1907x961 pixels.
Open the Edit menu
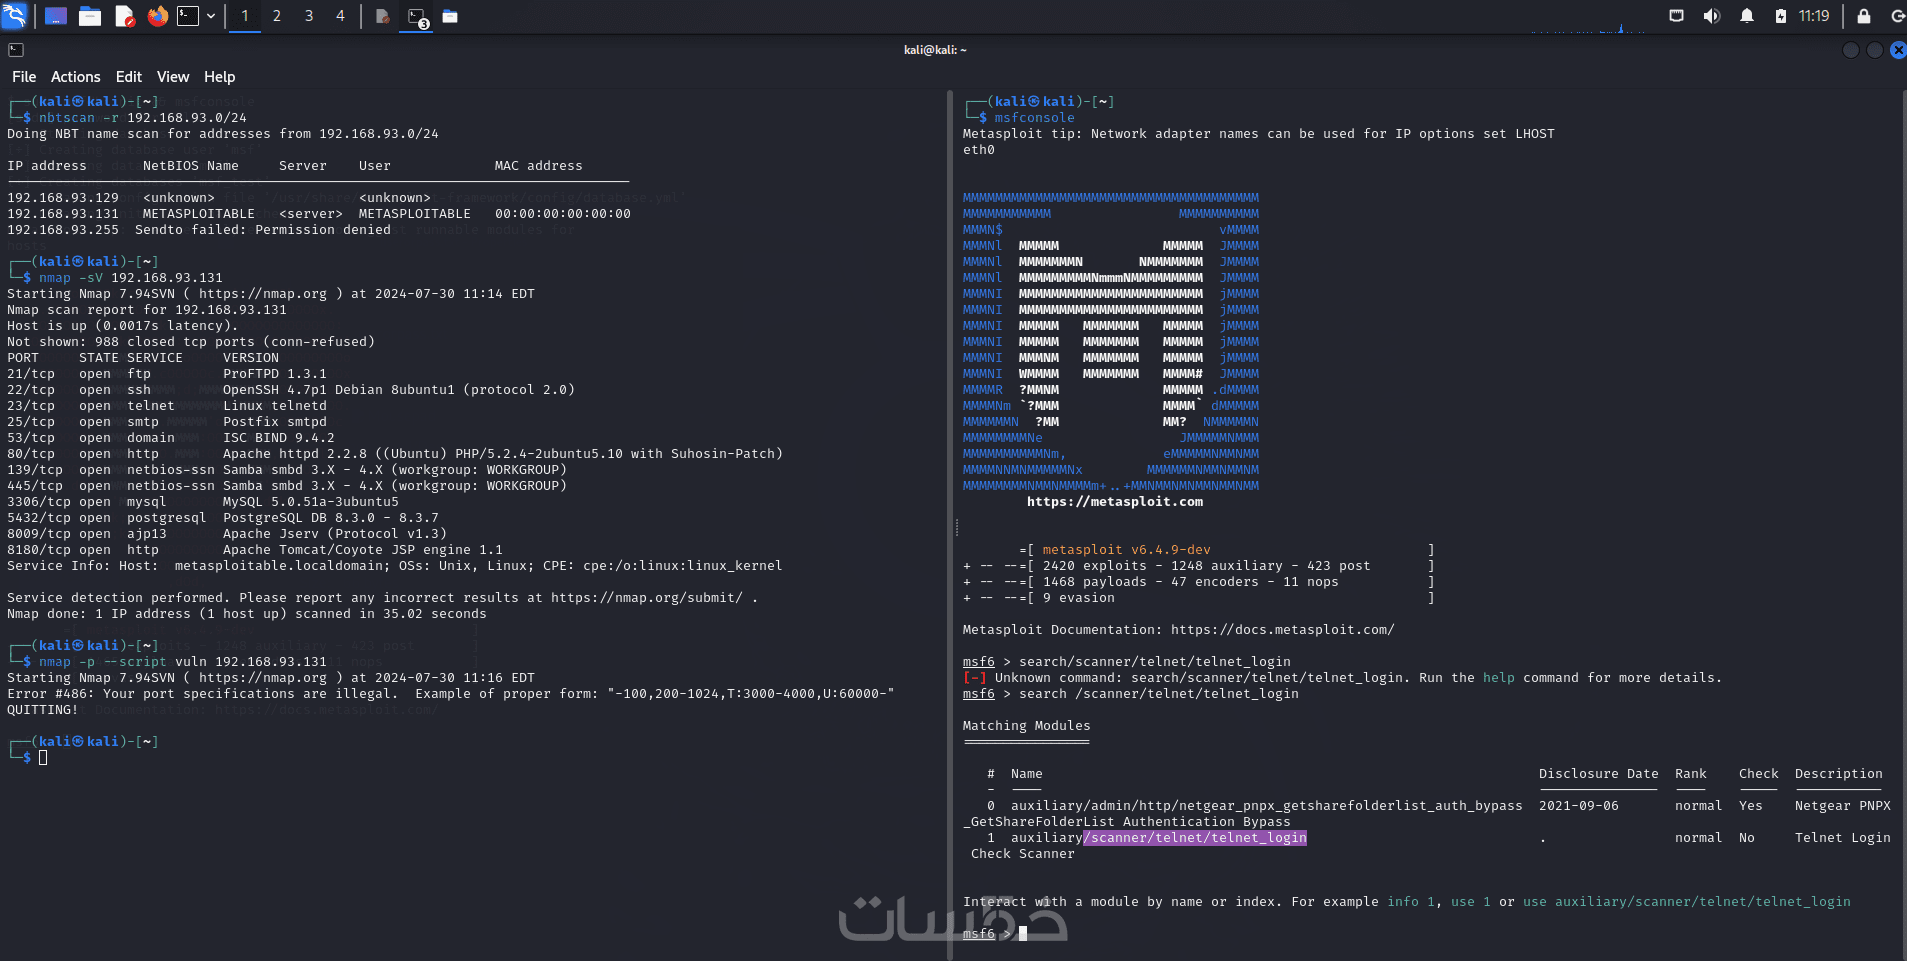coord(129,77)
